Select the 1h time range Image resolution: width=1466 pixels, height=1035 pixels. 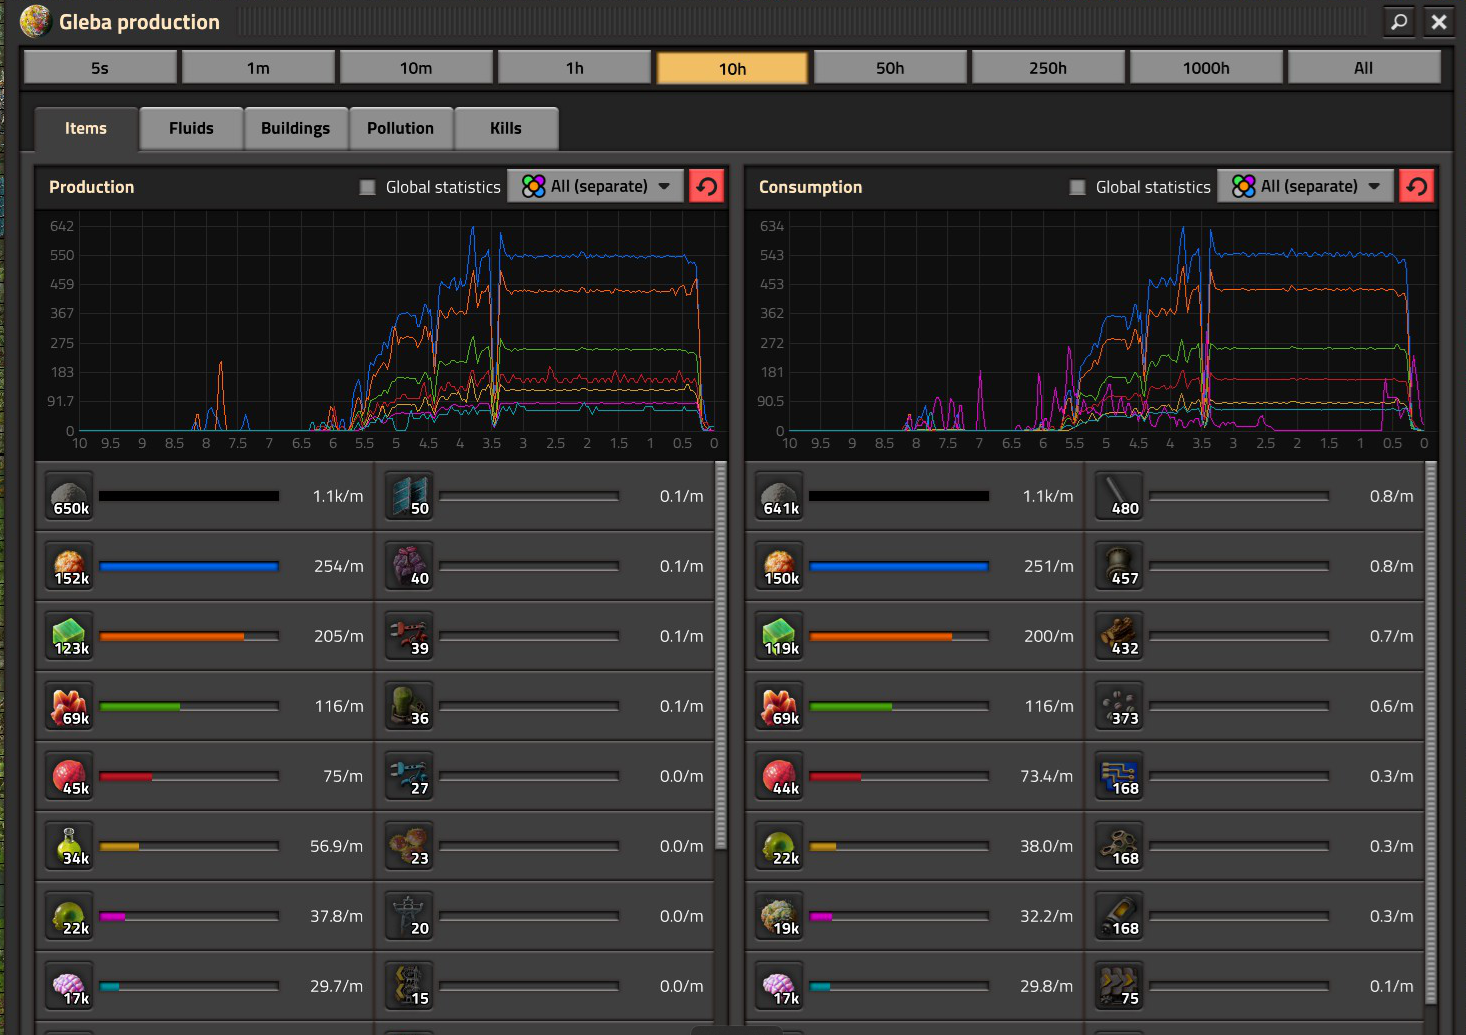coord(574,68)
